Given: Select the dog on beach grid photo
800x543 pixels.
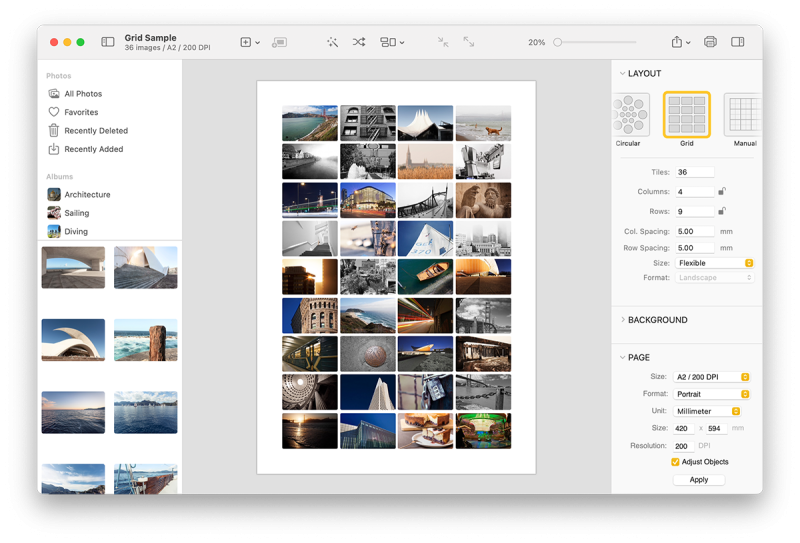Looking at the screenshot, I should point(483,123).
